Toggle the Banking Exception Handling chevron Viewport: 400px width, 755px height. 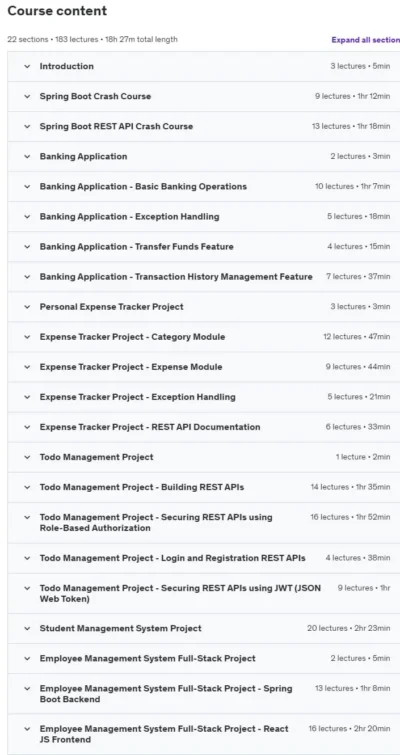(27, 217)
